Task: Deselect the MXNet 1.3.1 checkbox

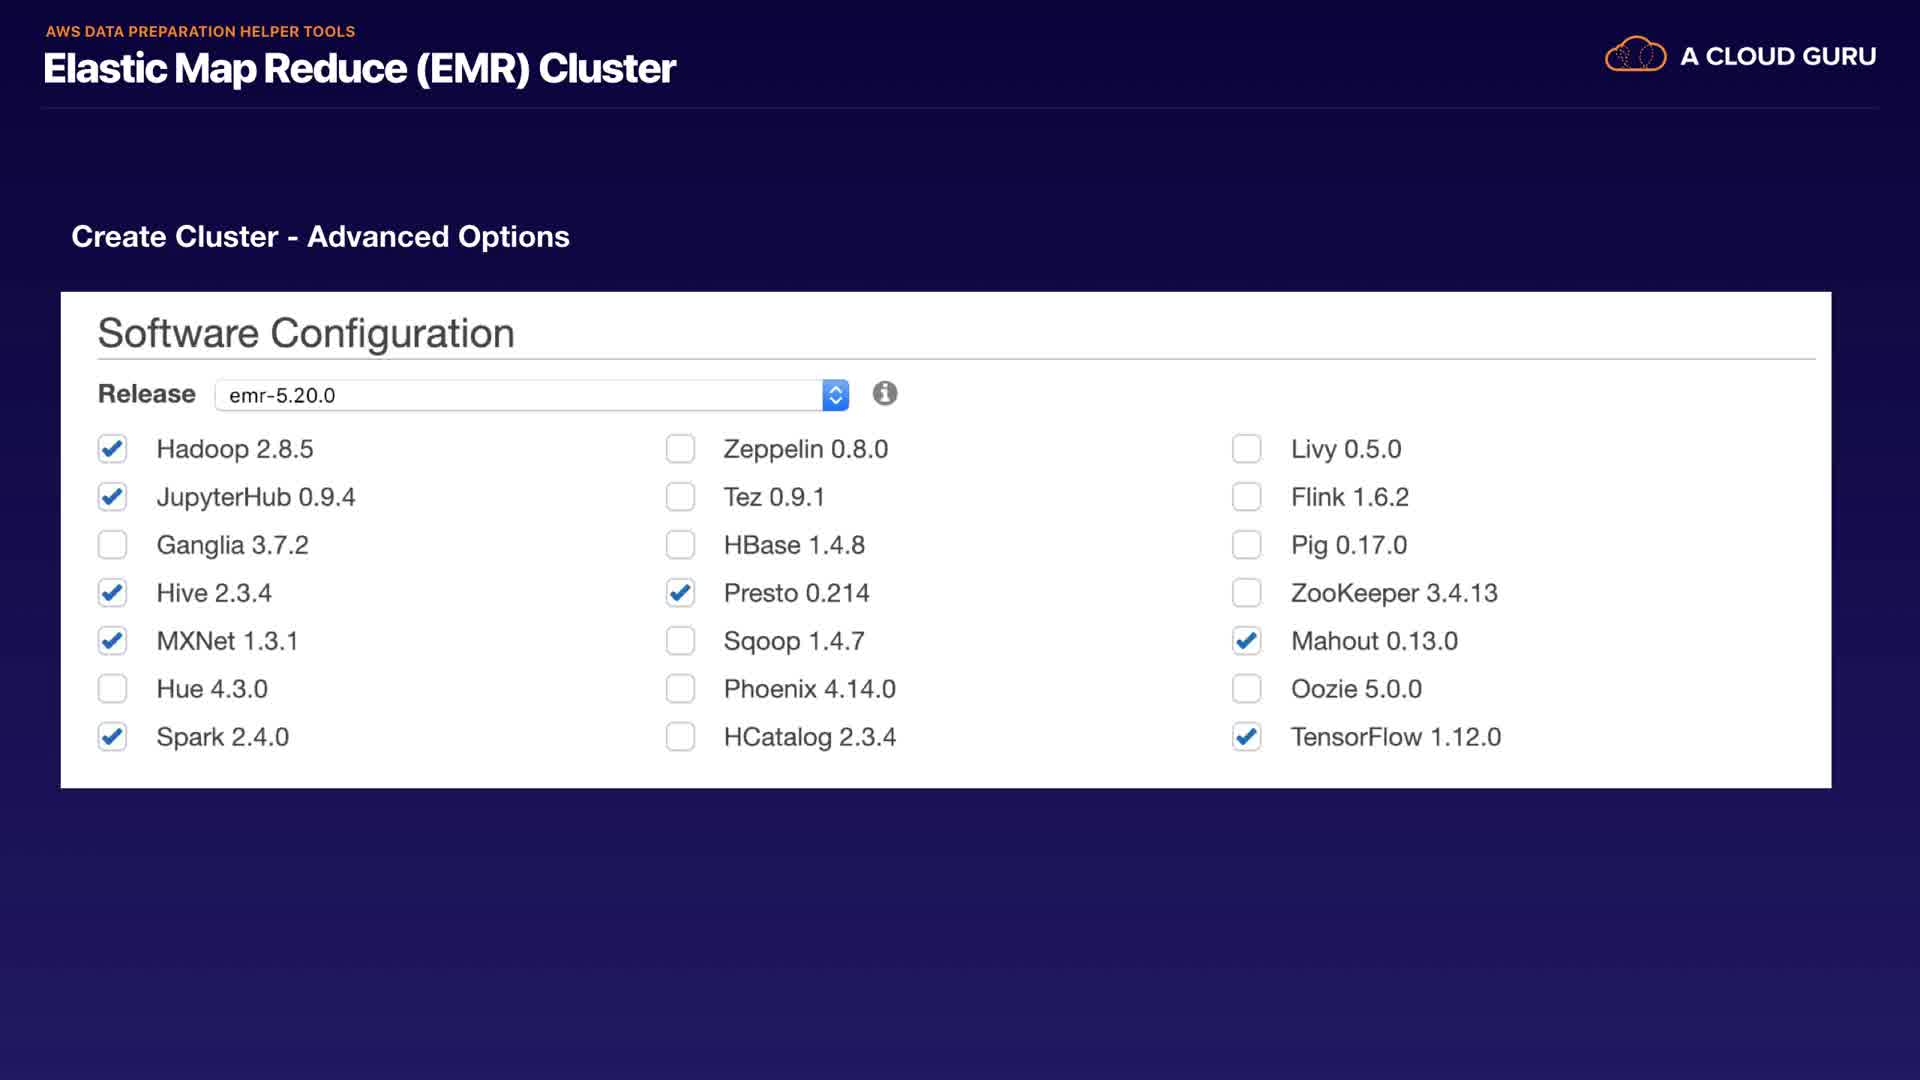Action: (x=113, y=641)
